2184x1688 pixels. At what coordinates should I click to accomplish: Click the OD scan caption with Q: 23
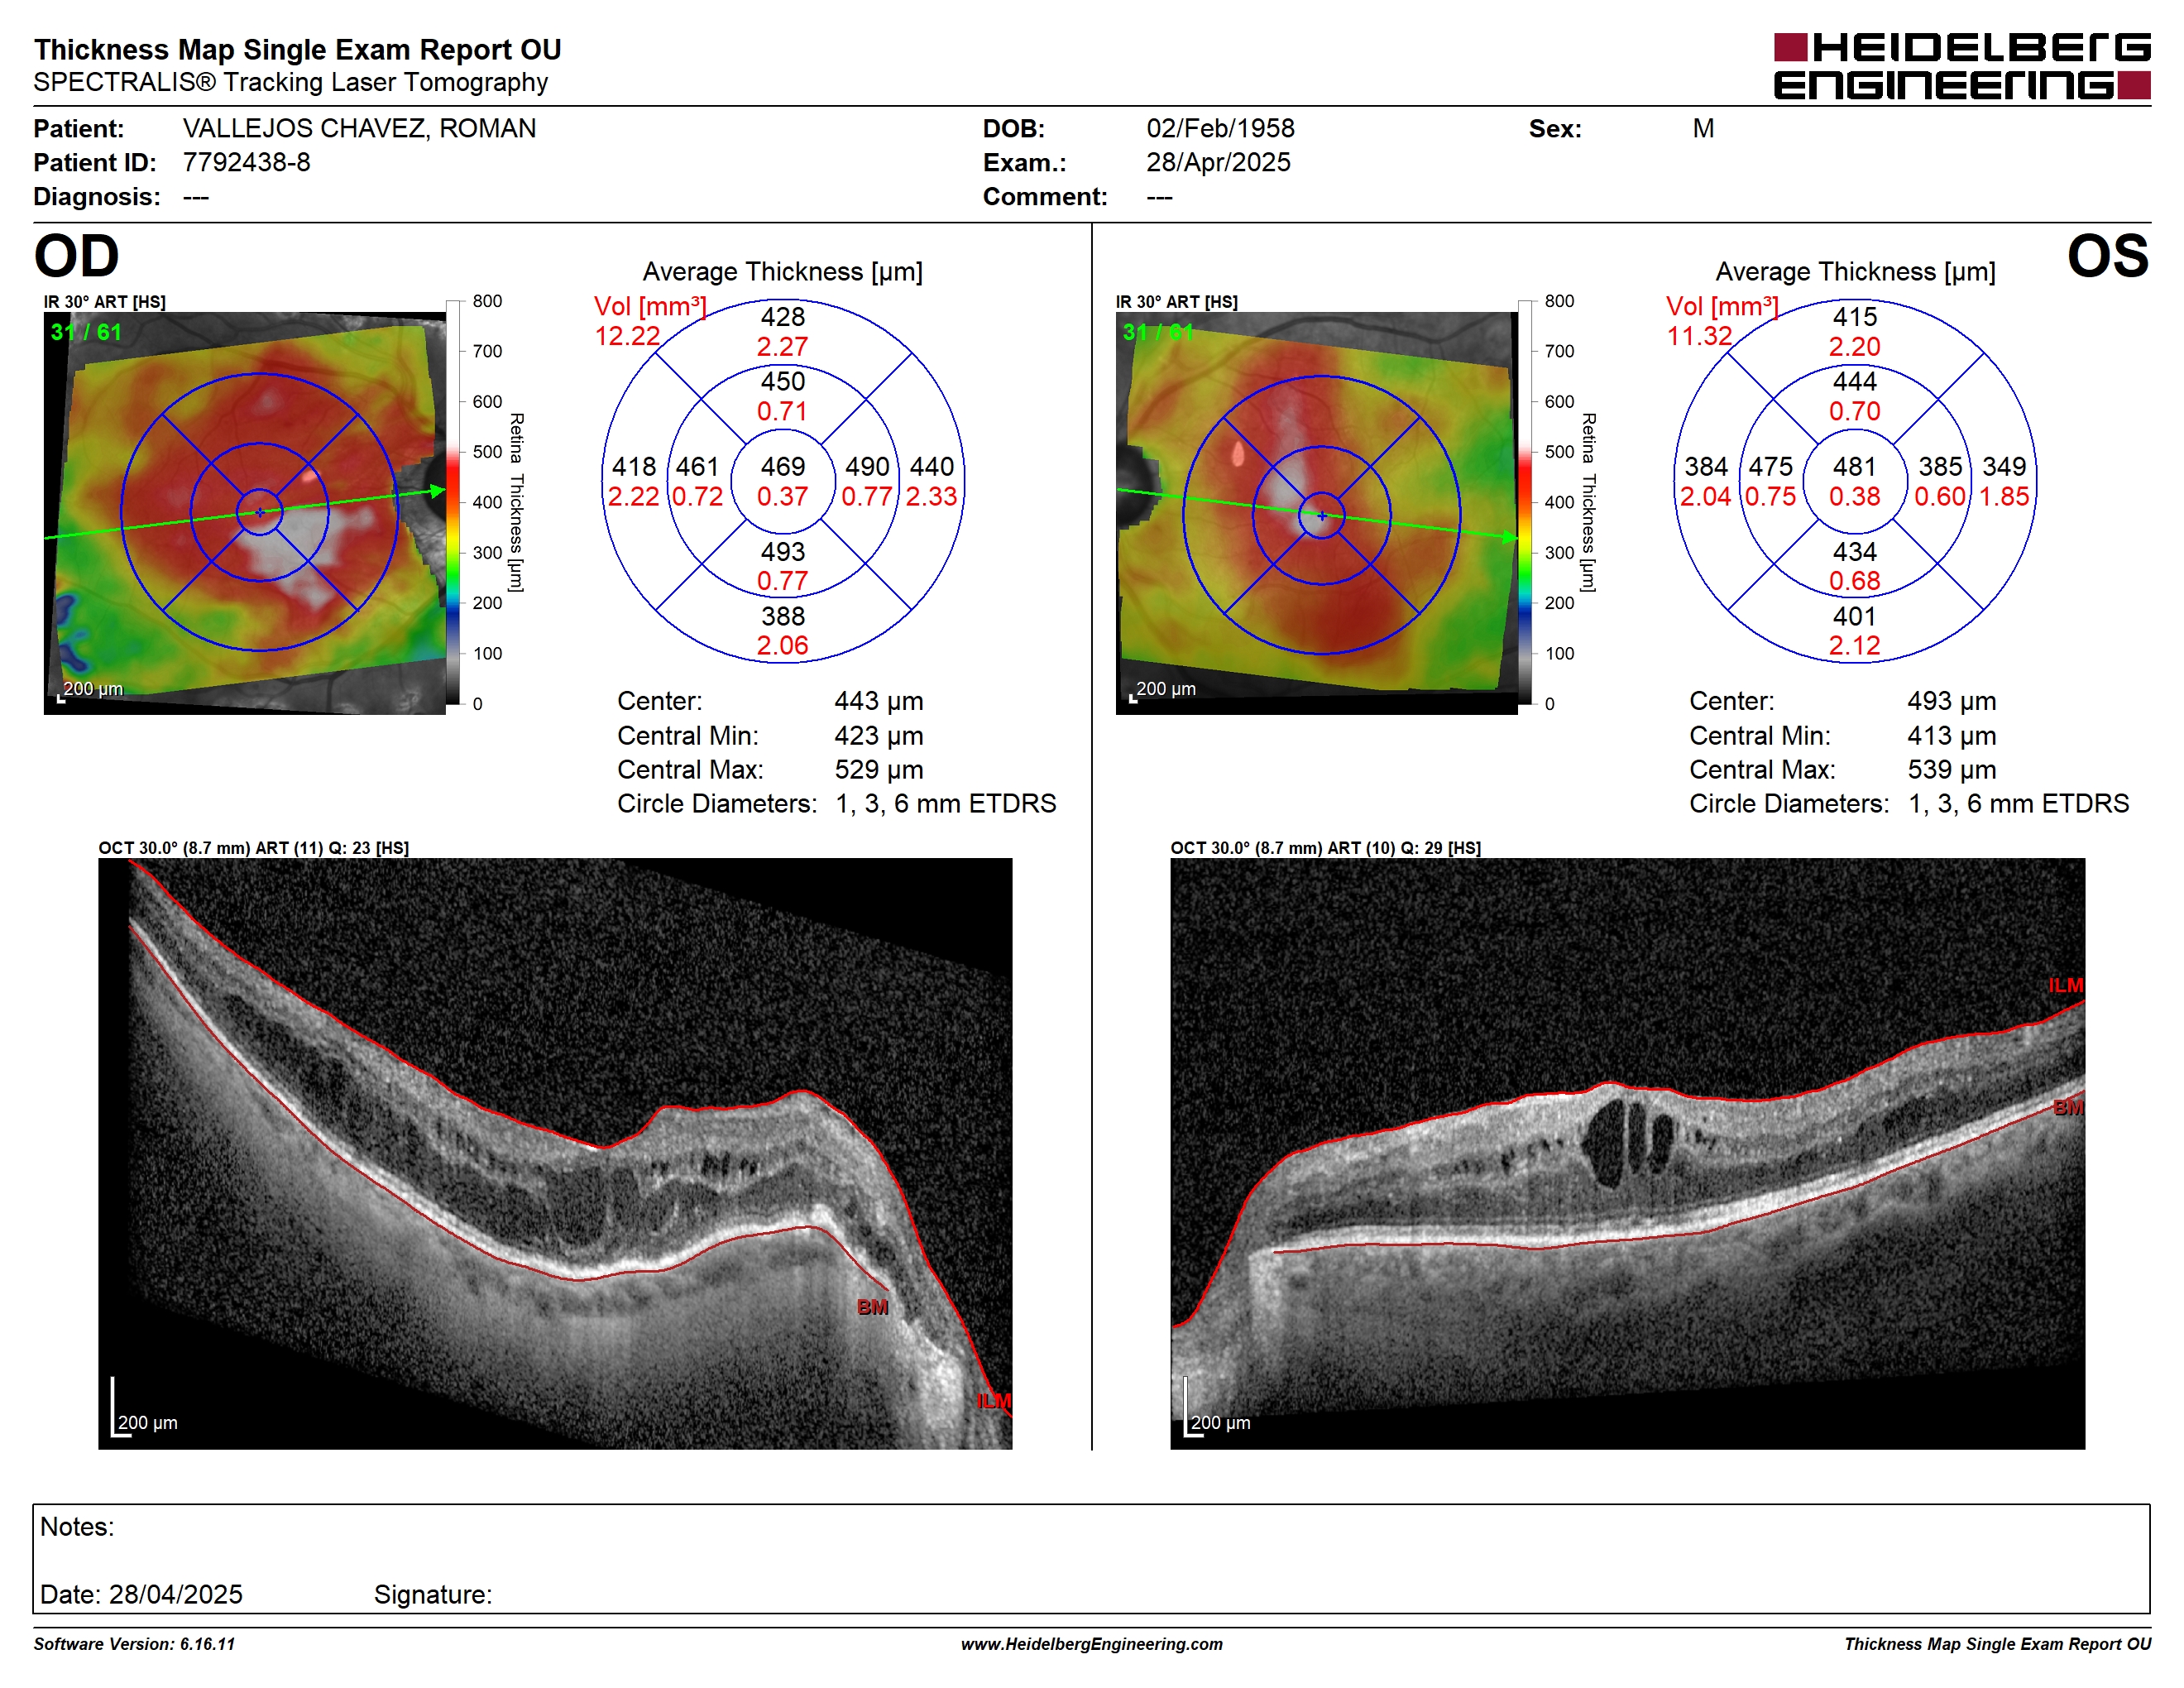point(254,848)
